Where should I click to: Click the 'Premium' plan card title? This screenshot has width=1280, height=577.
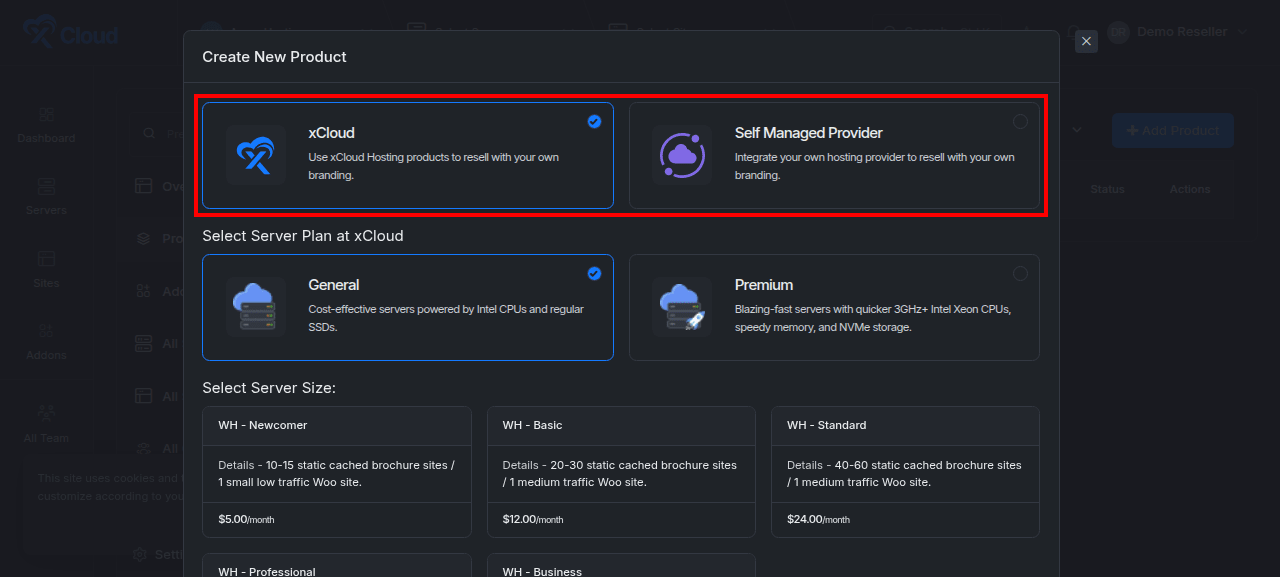pos(764,285)
